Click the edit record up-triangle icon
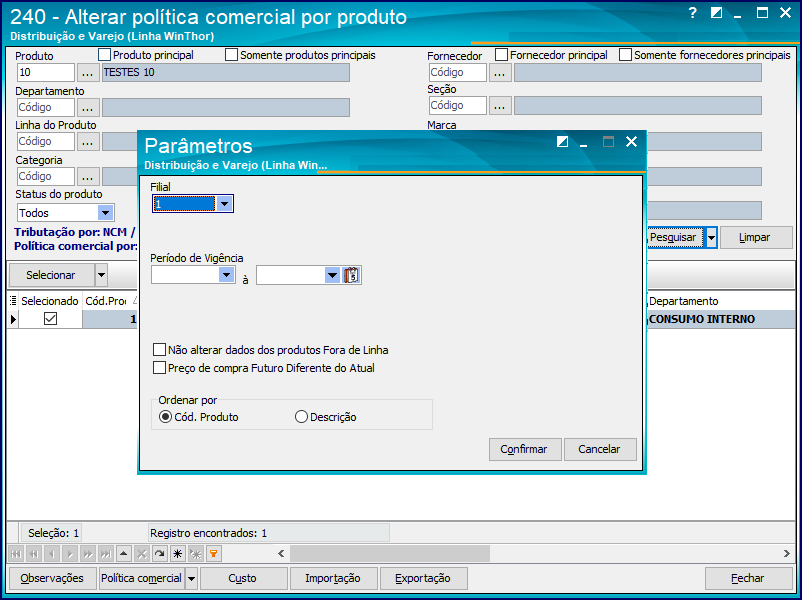This screenshot has height=600, width=802. (124, 554)
